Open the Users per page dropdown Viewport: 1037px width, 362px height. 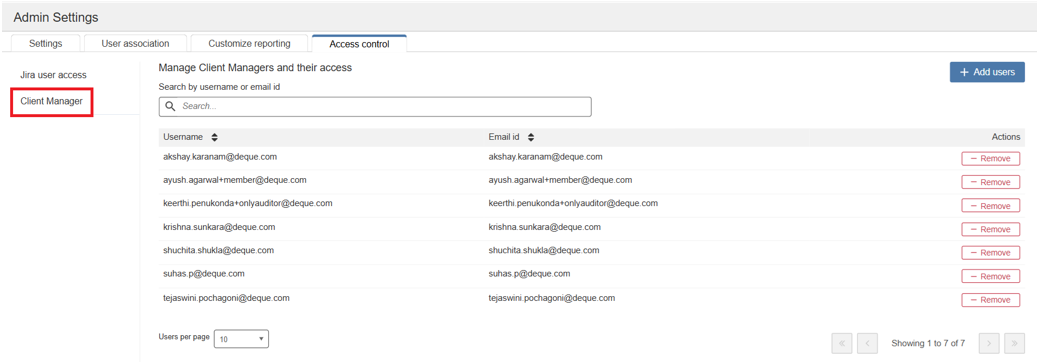(x=241, y=339)
